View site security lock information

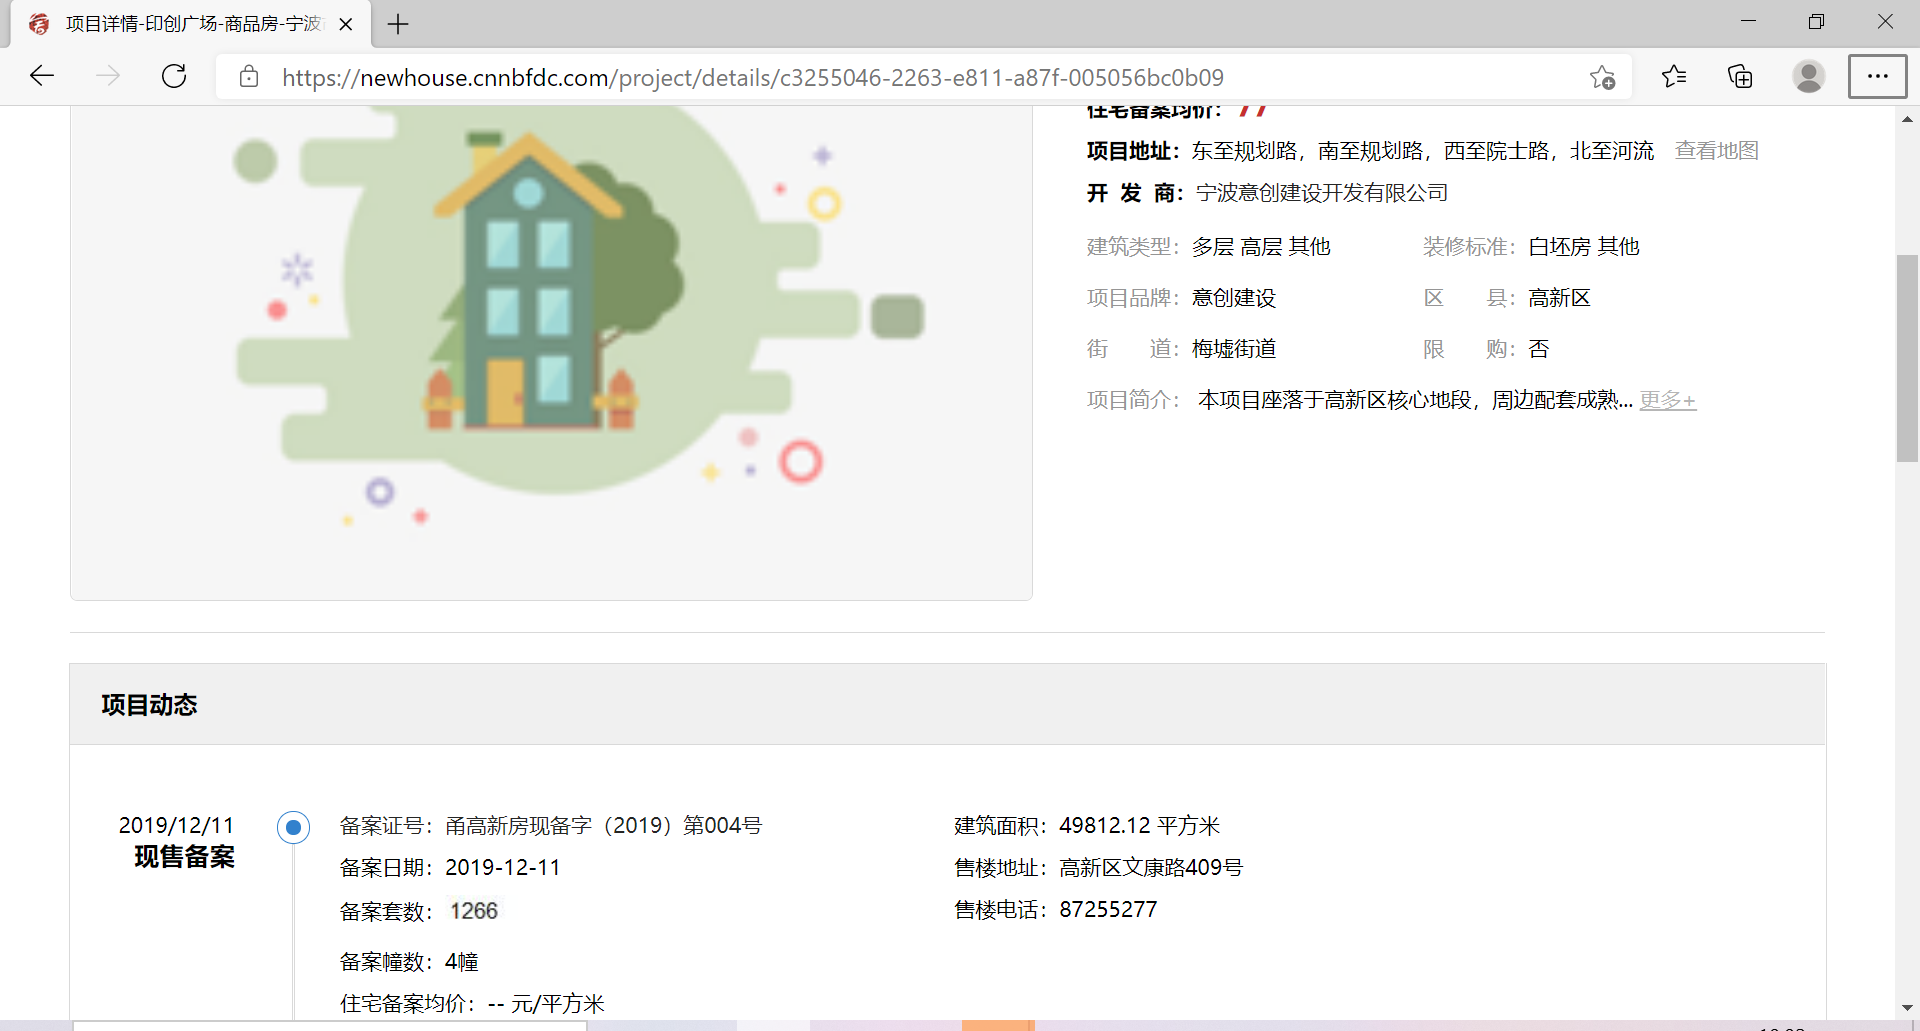point(249,77)
